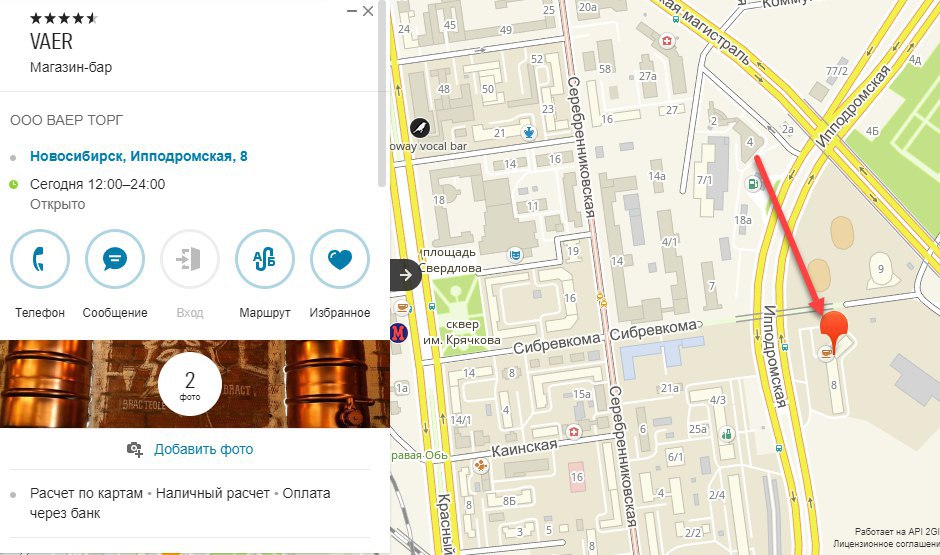940x555 pixels.
Task: Select the VAER title heading
Action: [x=52, y=41]
